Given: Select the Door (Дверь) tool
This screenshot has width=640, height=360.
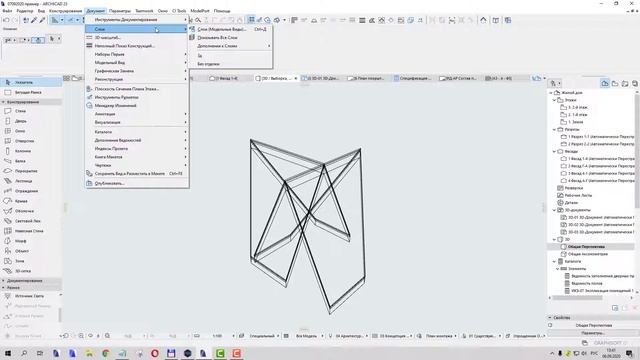Looking at the screenshot, I should click(x=31, y=121).
